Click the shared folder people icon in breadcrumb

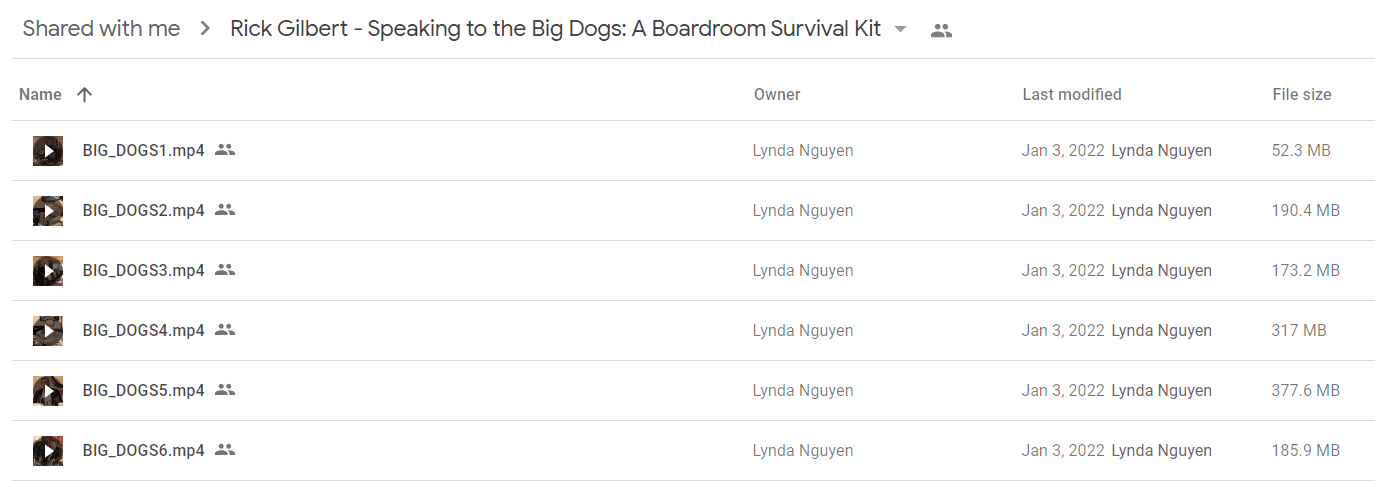point(941,30)
